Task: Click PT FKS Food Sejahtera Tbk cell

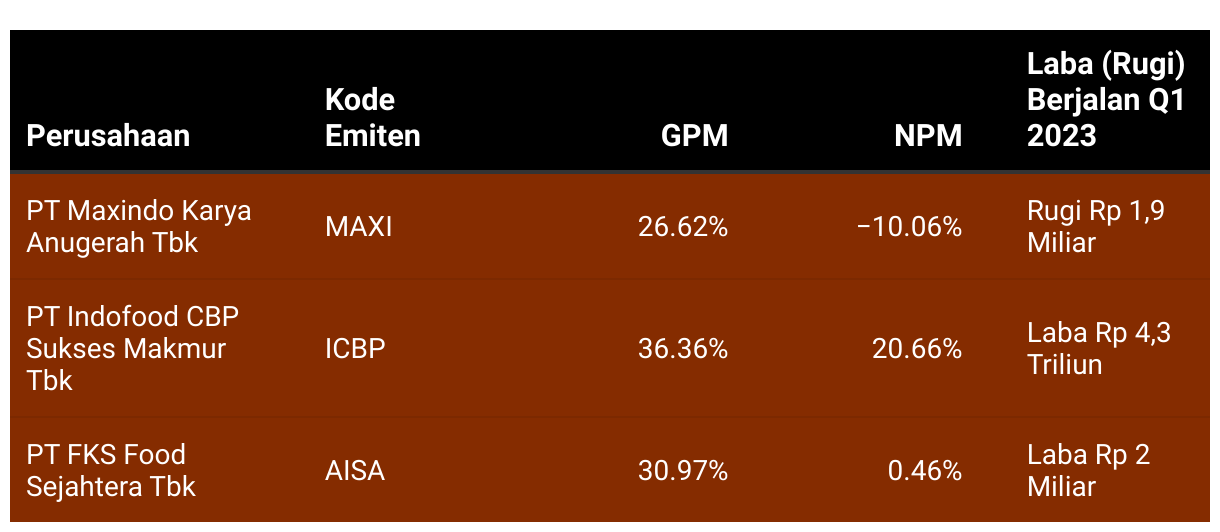Action: (x=111, y=470)
